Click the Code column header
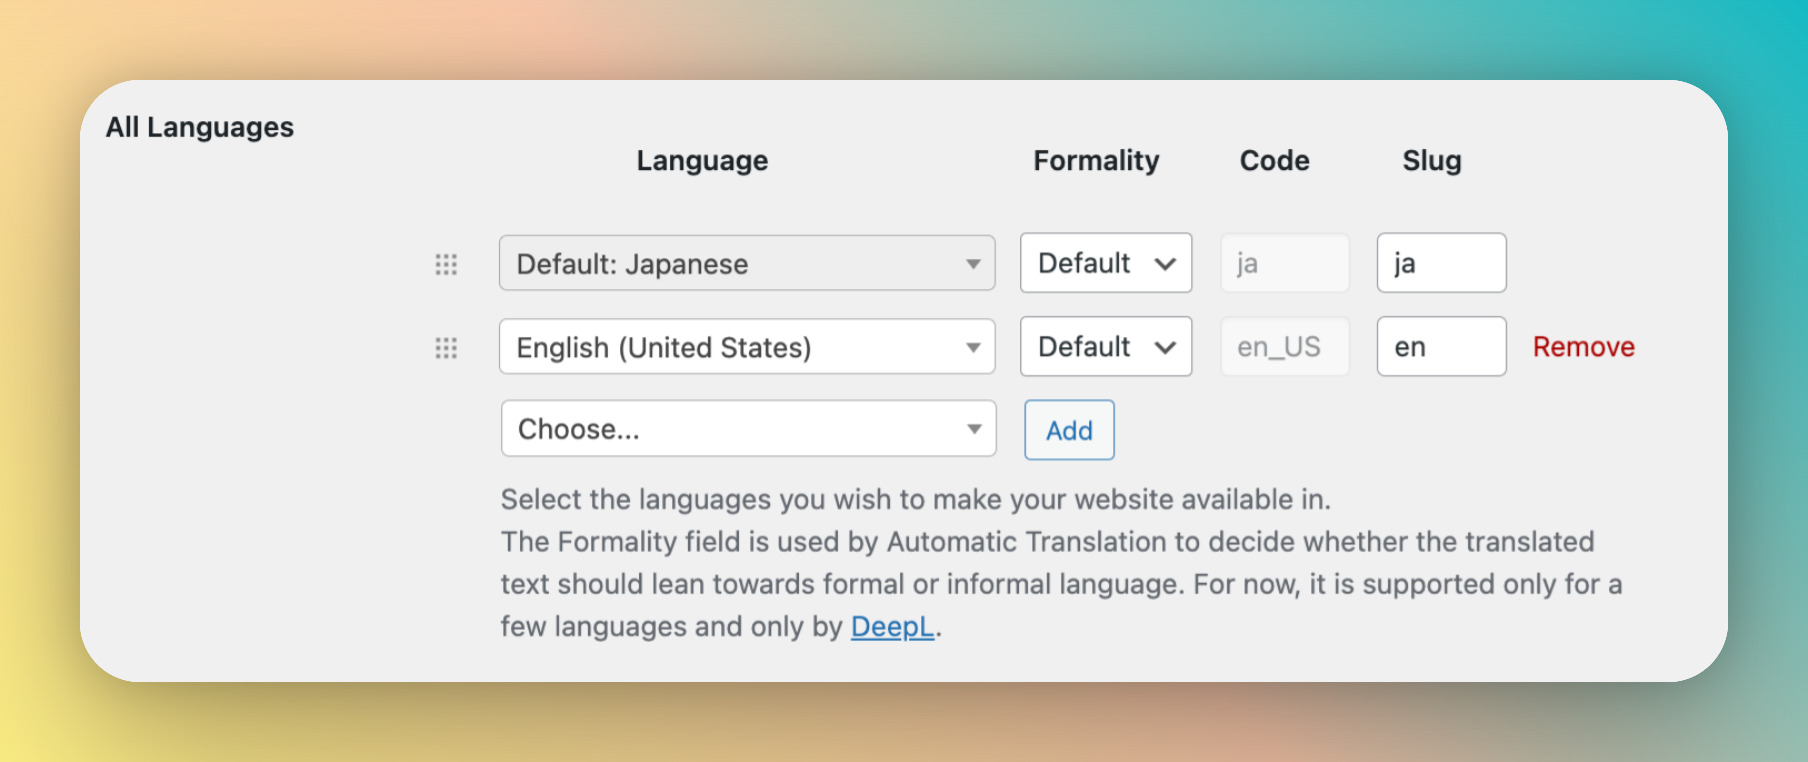 [1274, 161]
